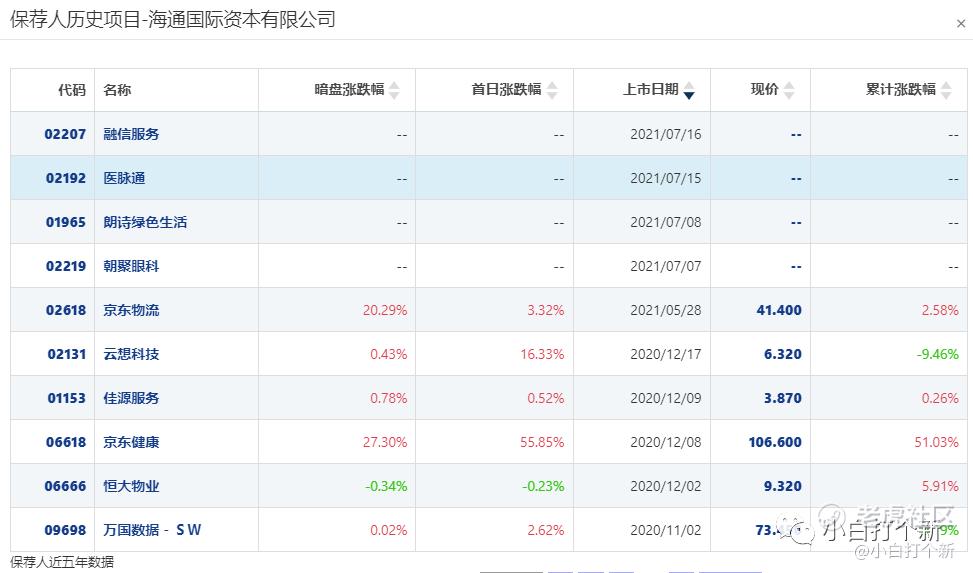The image size is (973, 573).
Task: Sort by 暗盘涨跌幅 column arrows
Action: point(394,90)
